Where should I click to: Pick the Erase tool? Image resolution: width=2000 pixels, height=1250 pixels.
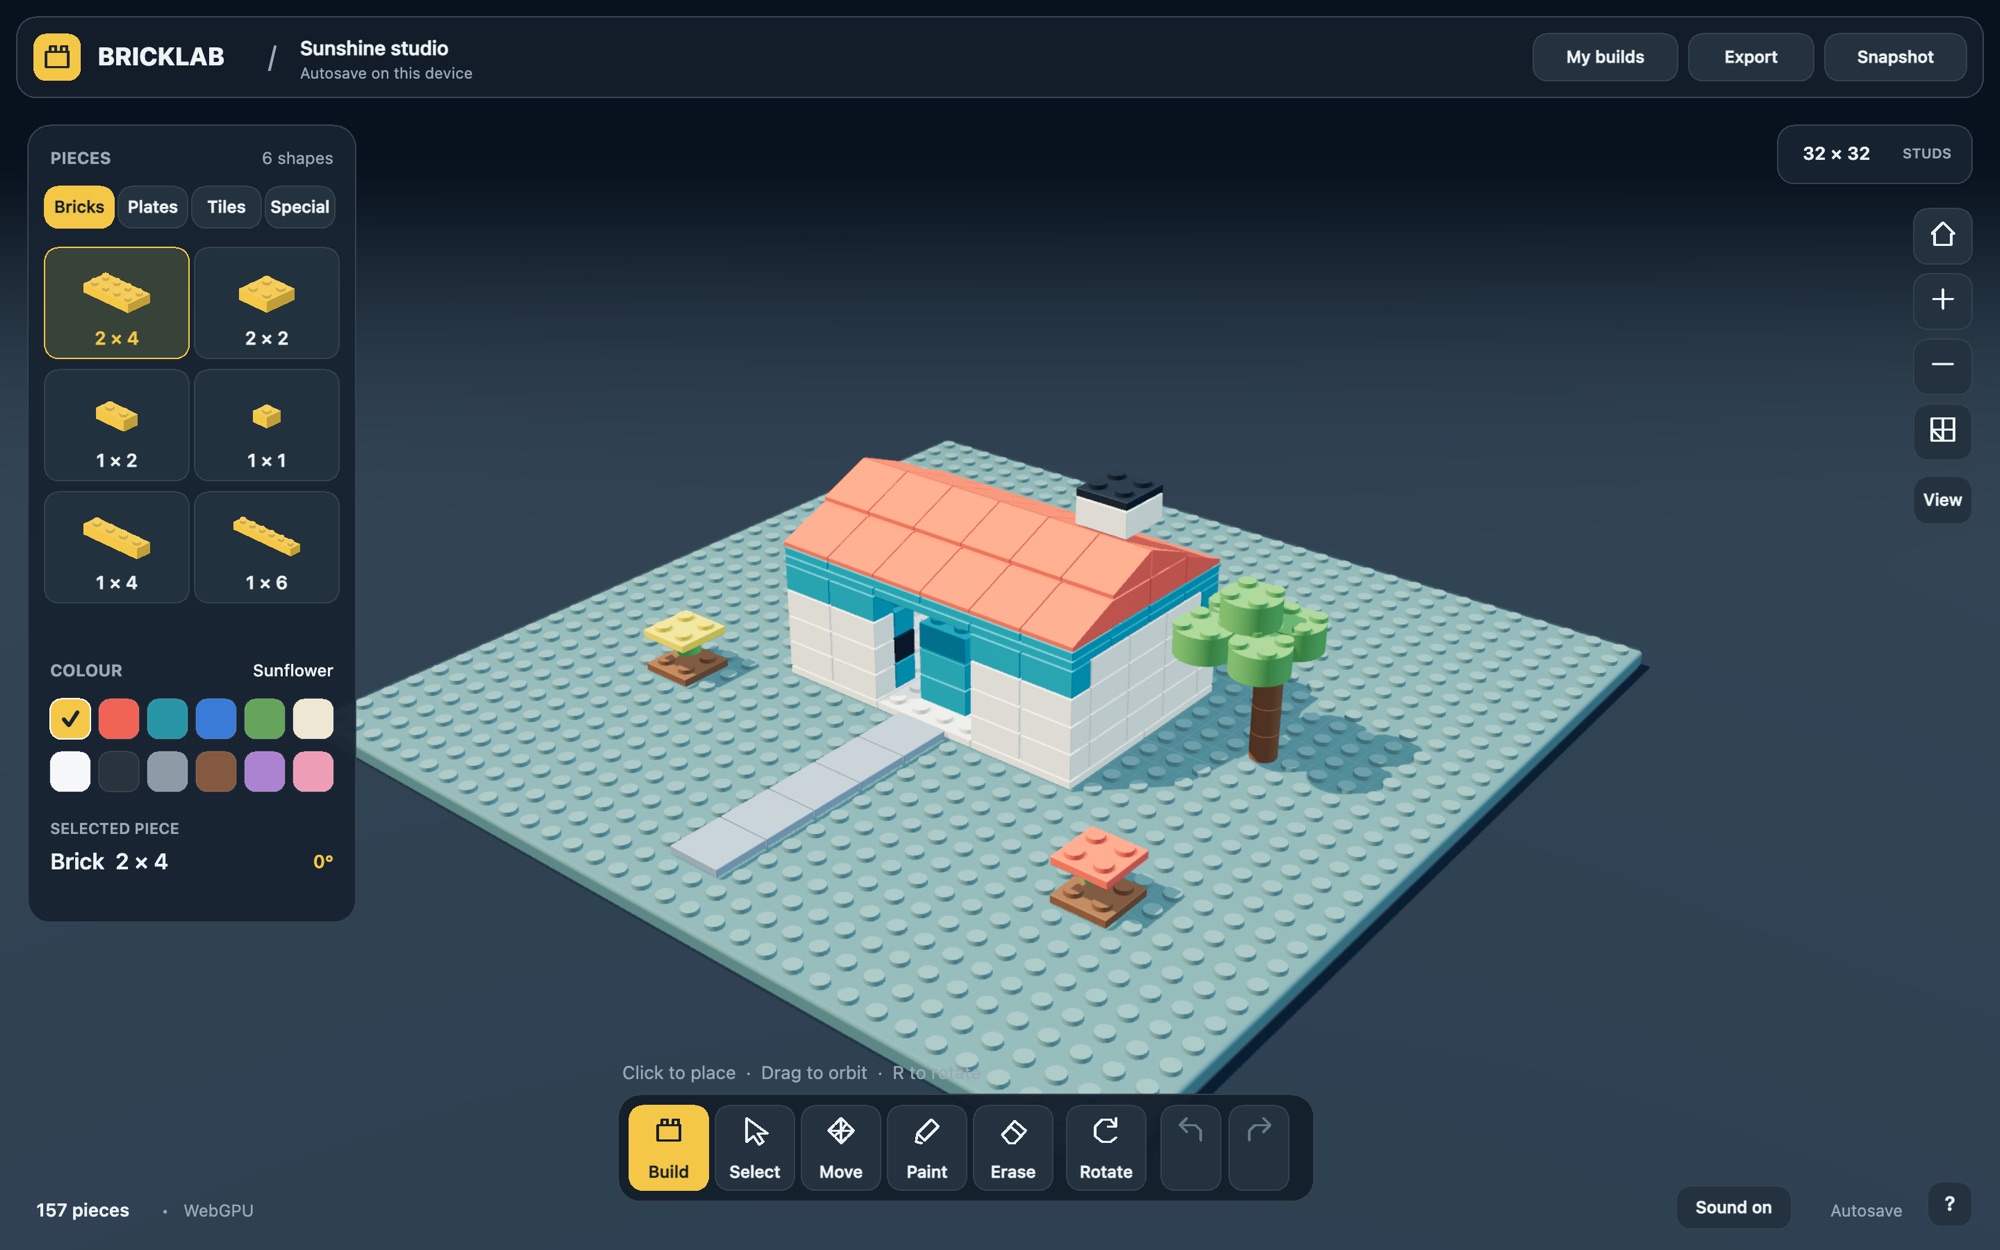click(1013, 1147)
